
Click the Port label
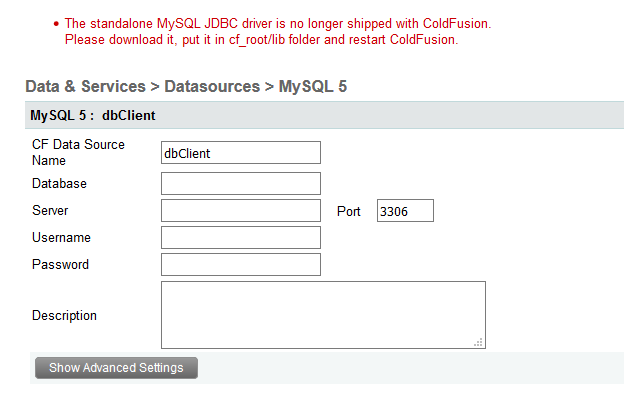[x=349, y=211]
